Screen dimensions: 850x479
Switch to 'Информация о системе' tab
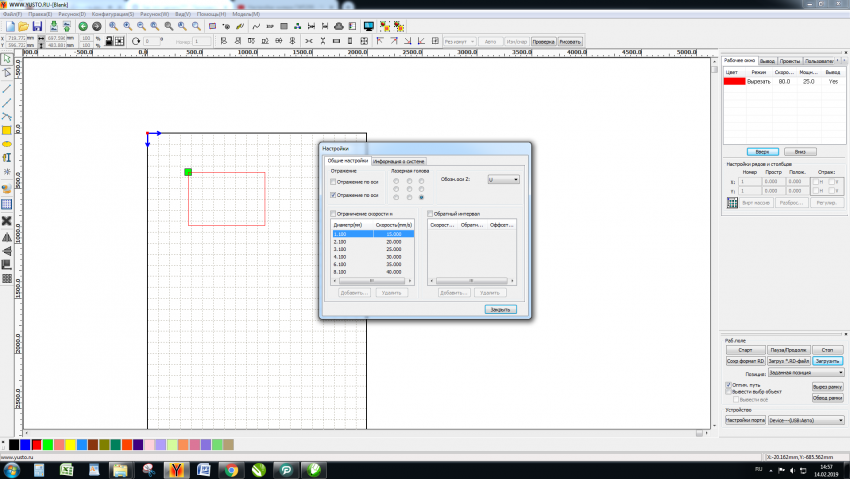399,161
